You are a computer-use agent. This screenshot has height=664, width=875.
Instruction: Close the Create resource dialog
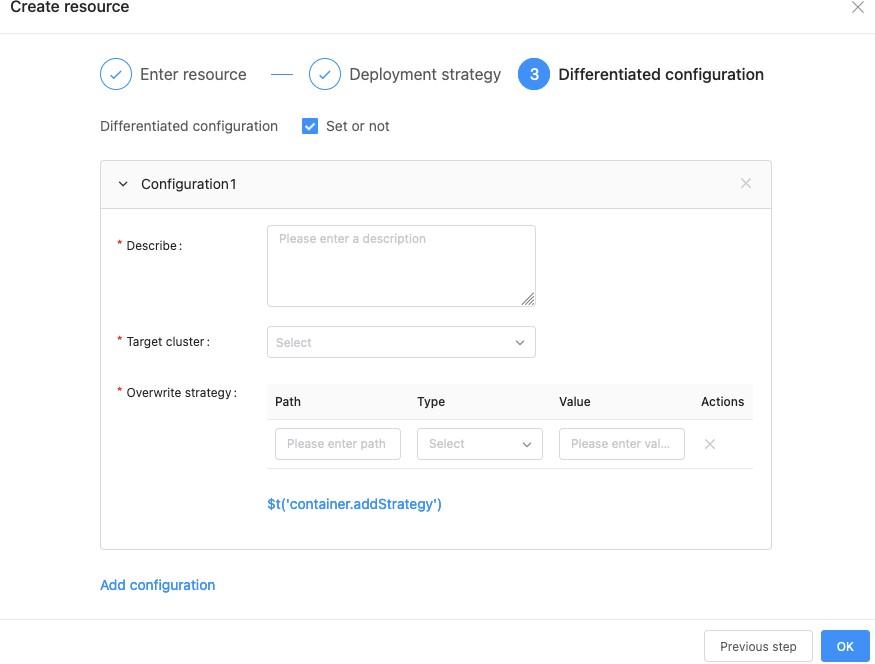pos(857,8)
